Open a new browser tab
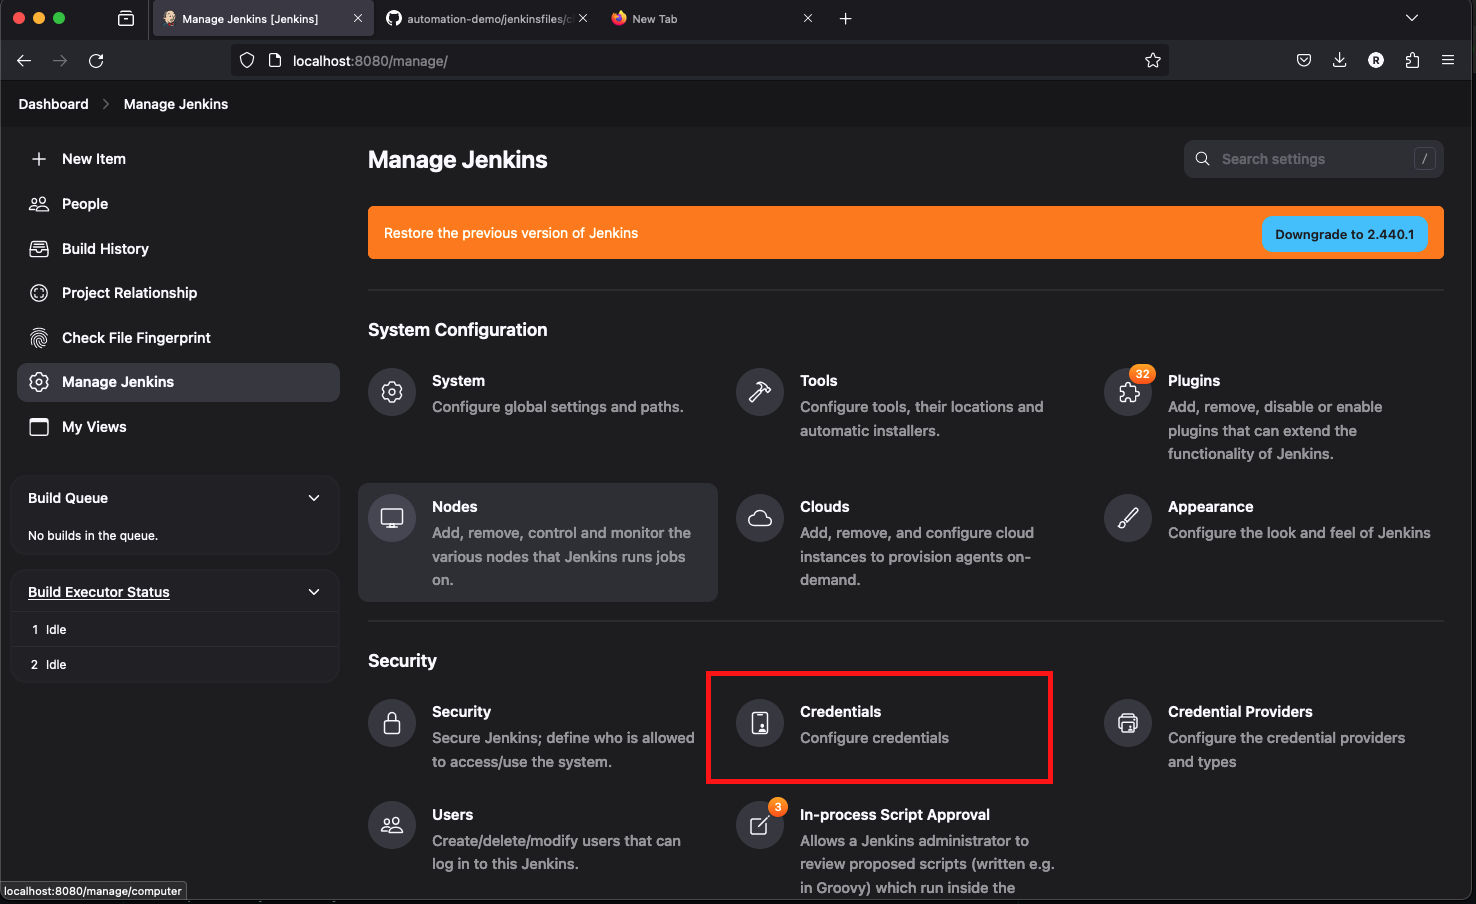1476x904 pixels. 846,18
